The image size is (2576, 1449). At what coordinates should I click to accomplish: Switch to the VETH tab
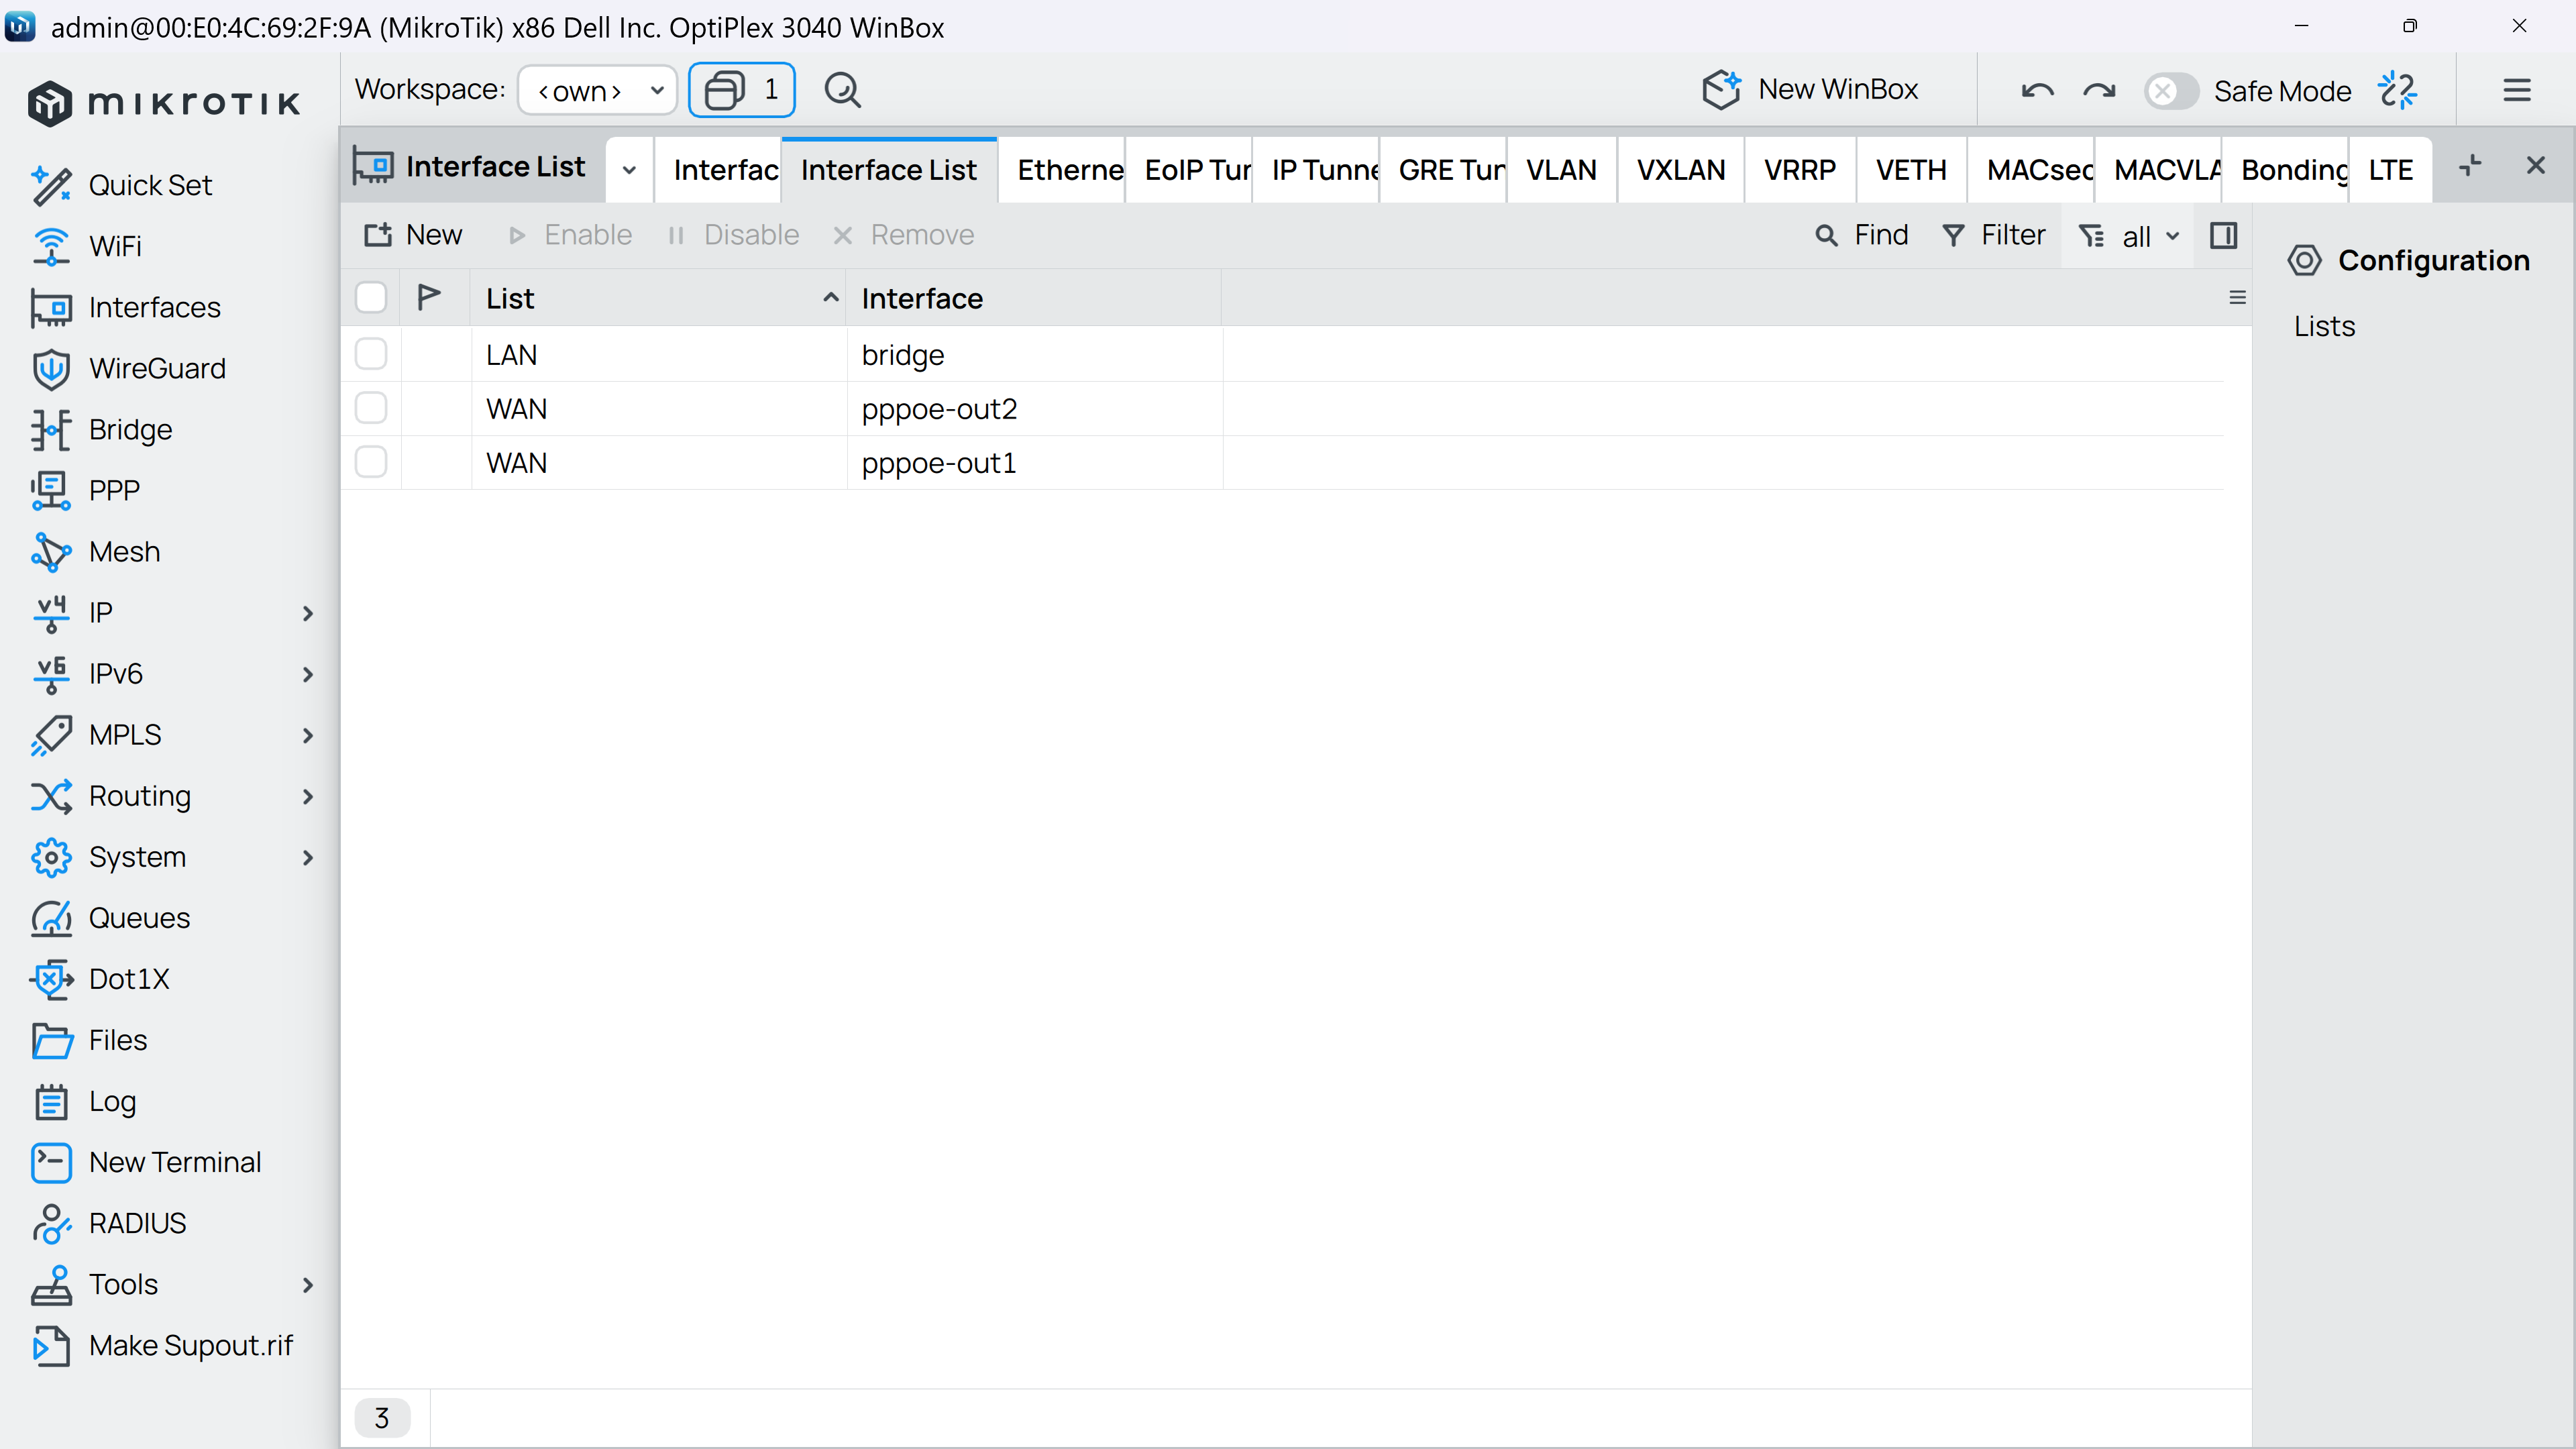pyautogui.click(x=1911, y=170)
